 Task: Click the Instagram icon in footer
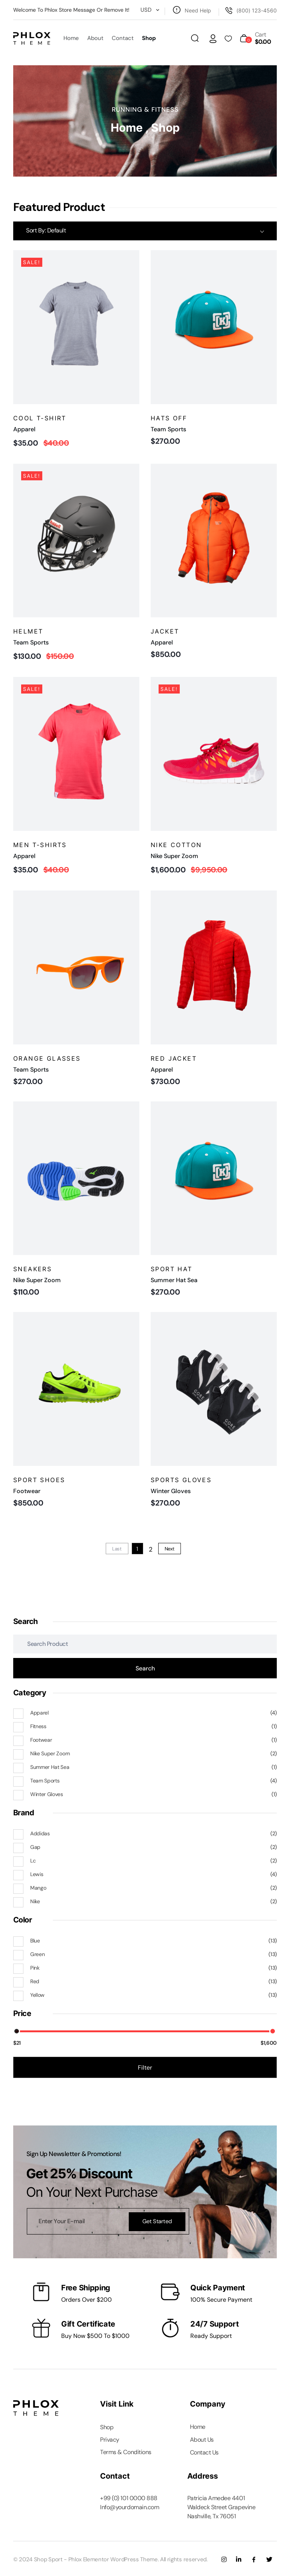(224, 2559)
